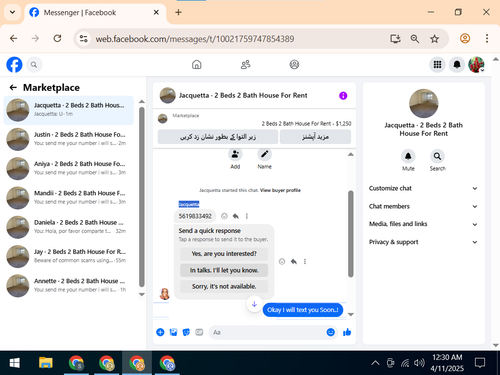The width and height of the screenshot is (500, 375).
Task: Go to Home feed icon
Action: [197, 64]
